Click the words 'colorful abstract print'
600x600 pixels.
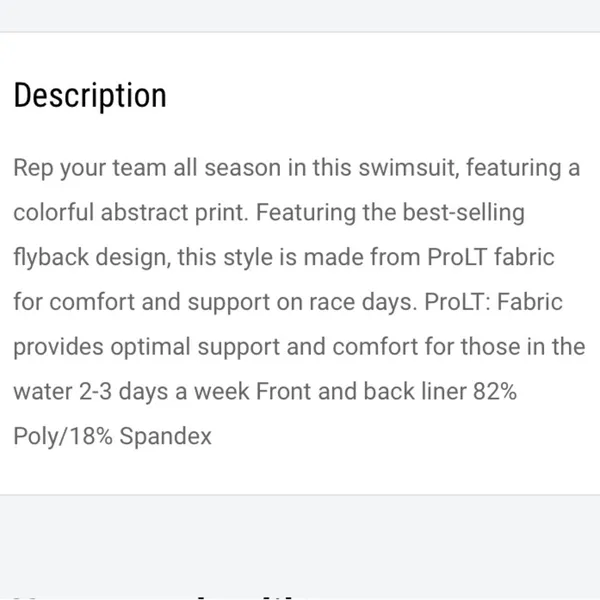click(x=131, y=212)
